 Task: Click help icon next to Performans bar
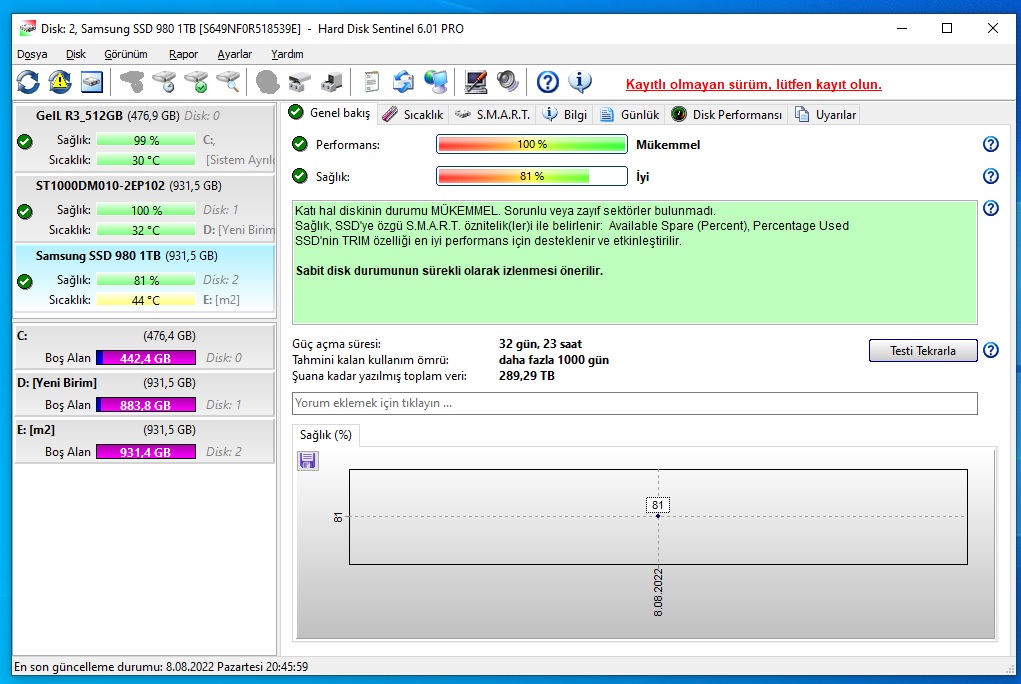[x=990, y=144]
